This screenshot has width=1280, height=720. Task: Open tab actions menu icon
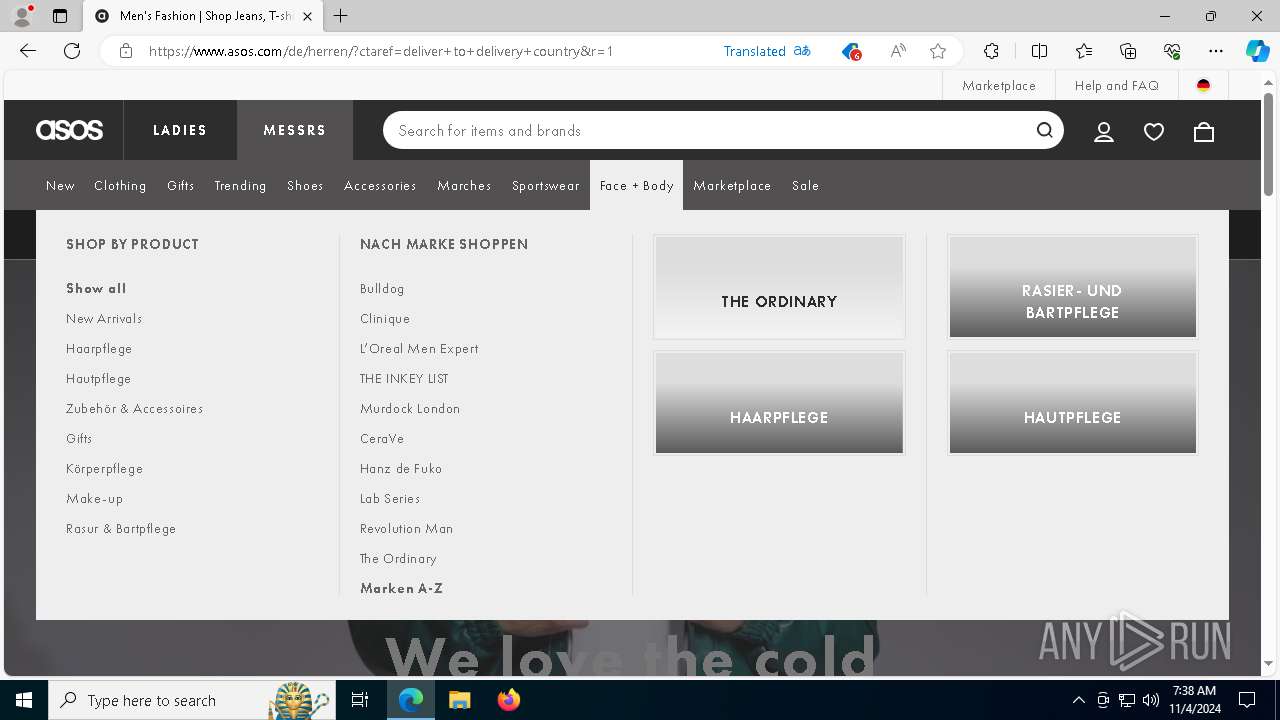(60, 16)
